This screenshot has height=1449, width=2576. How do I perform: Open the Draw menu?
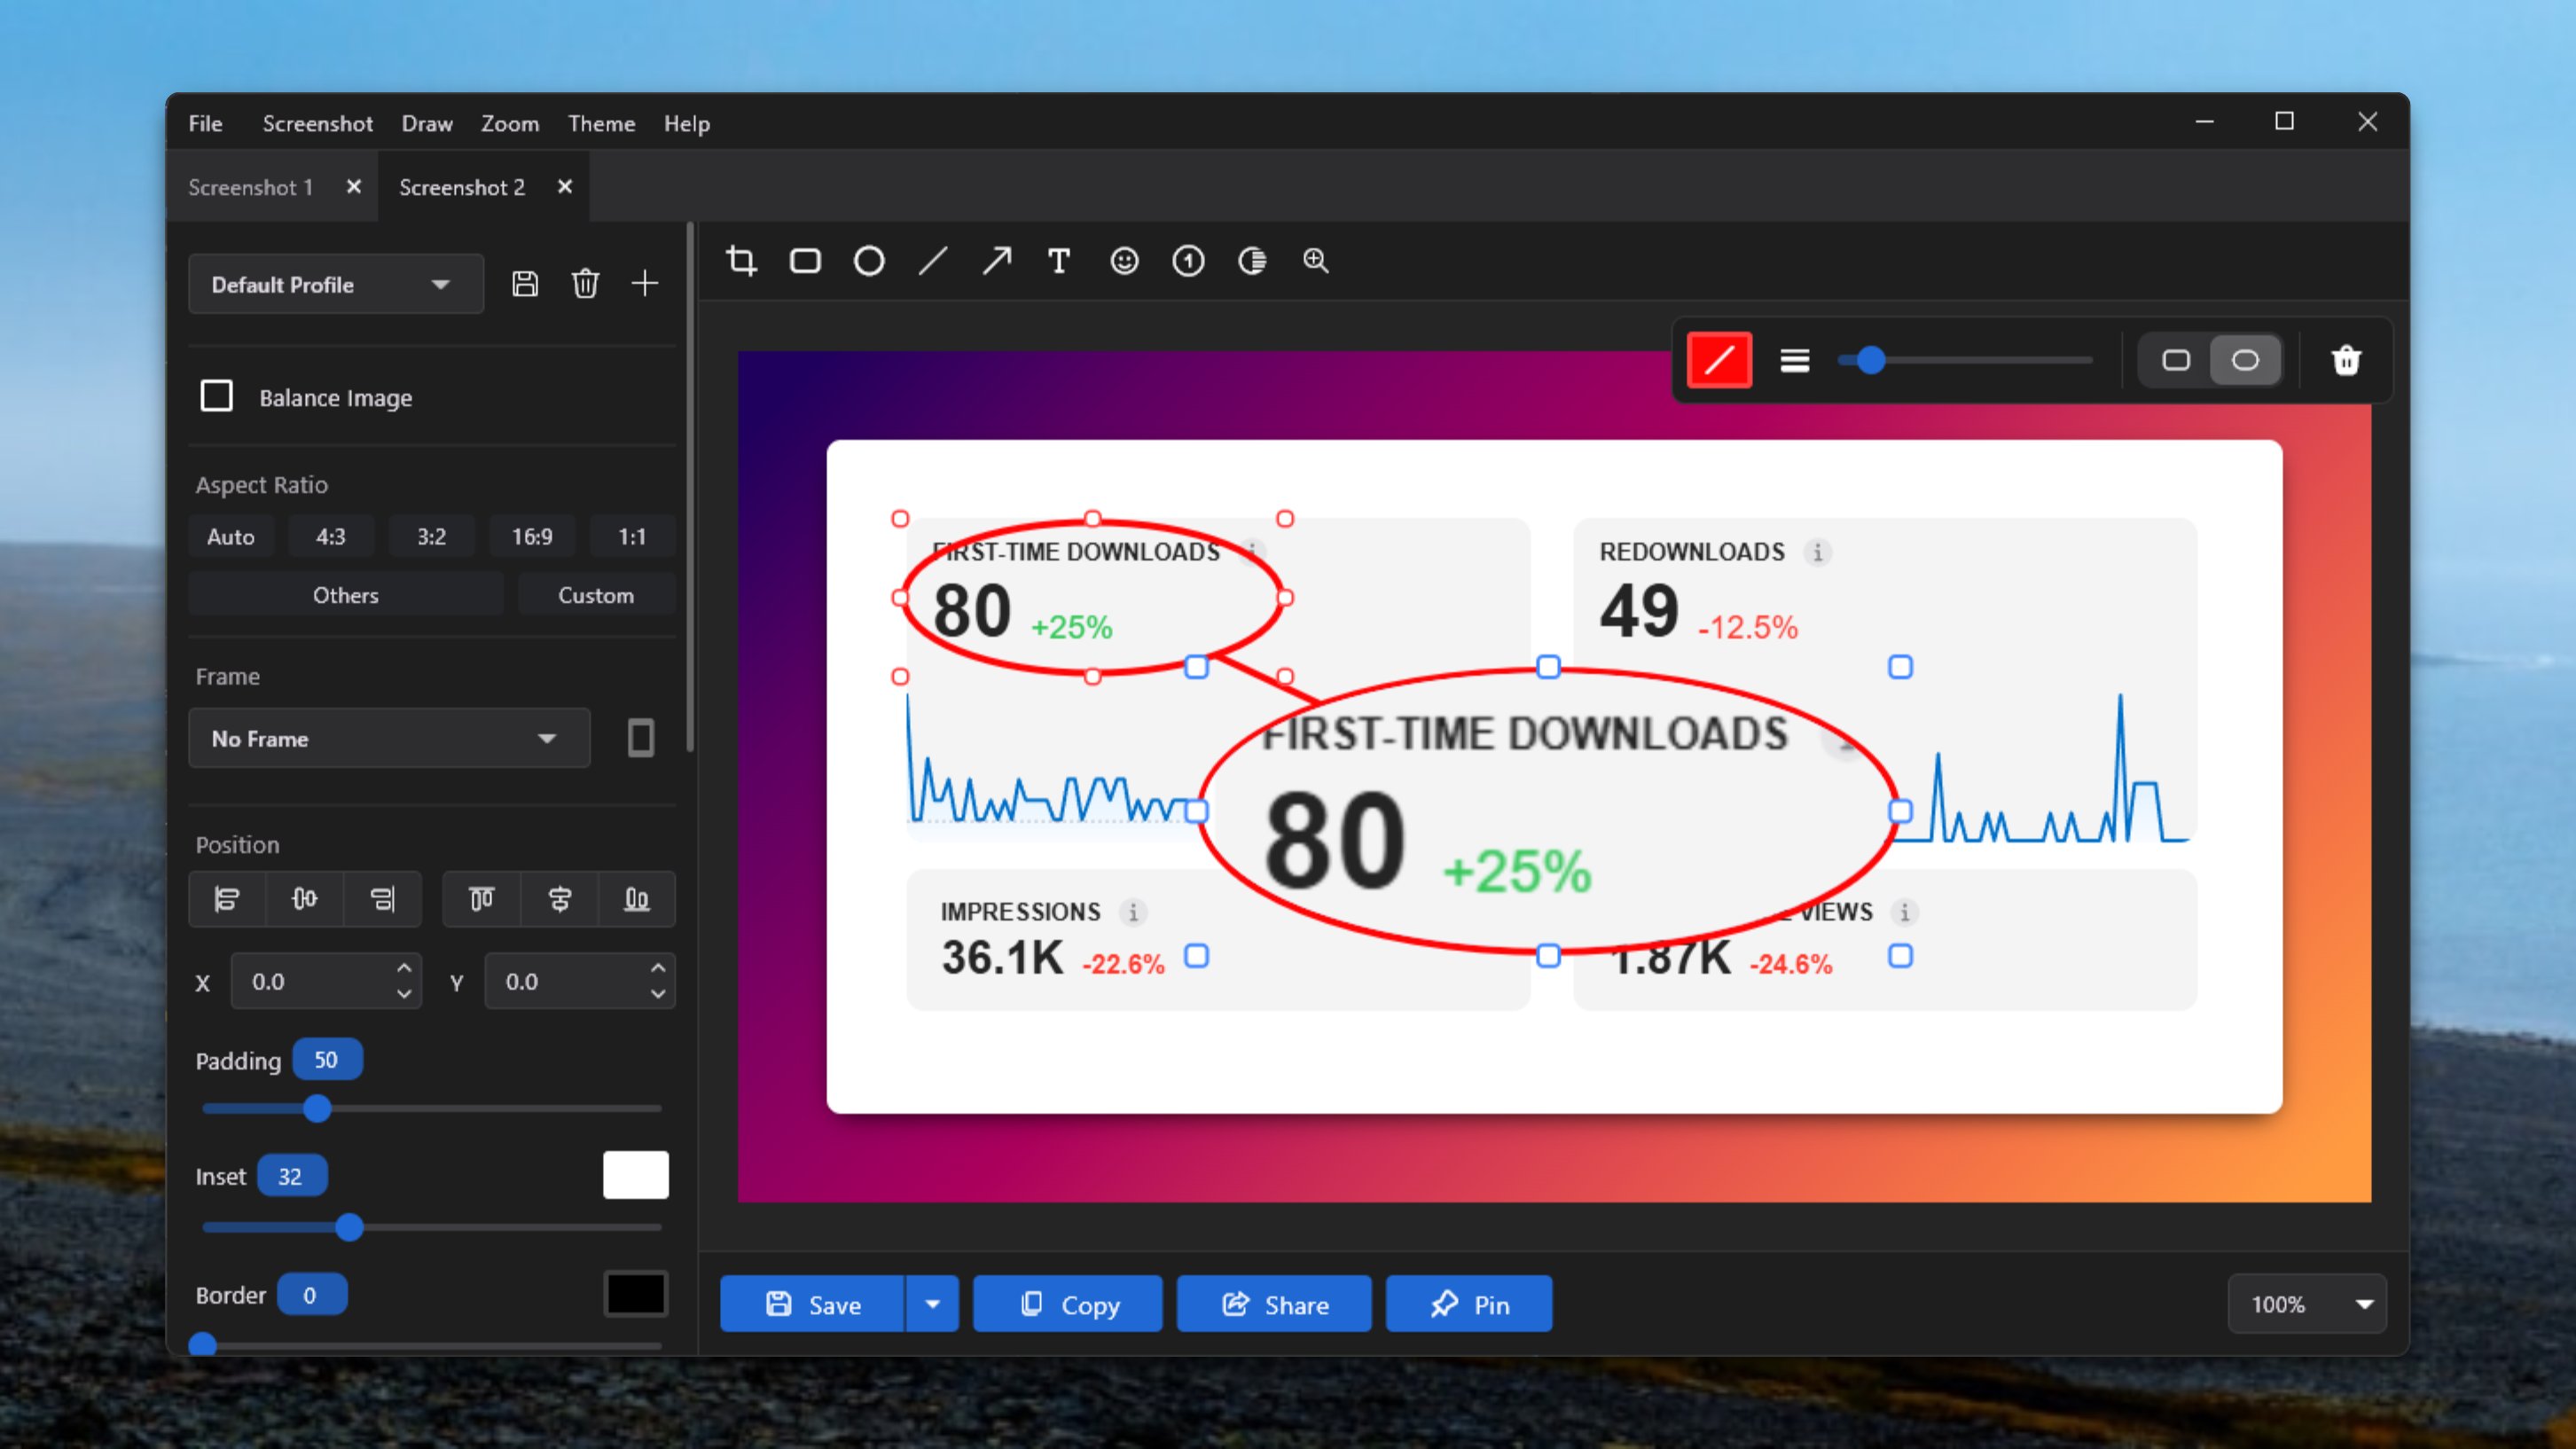tap(427, 123)
